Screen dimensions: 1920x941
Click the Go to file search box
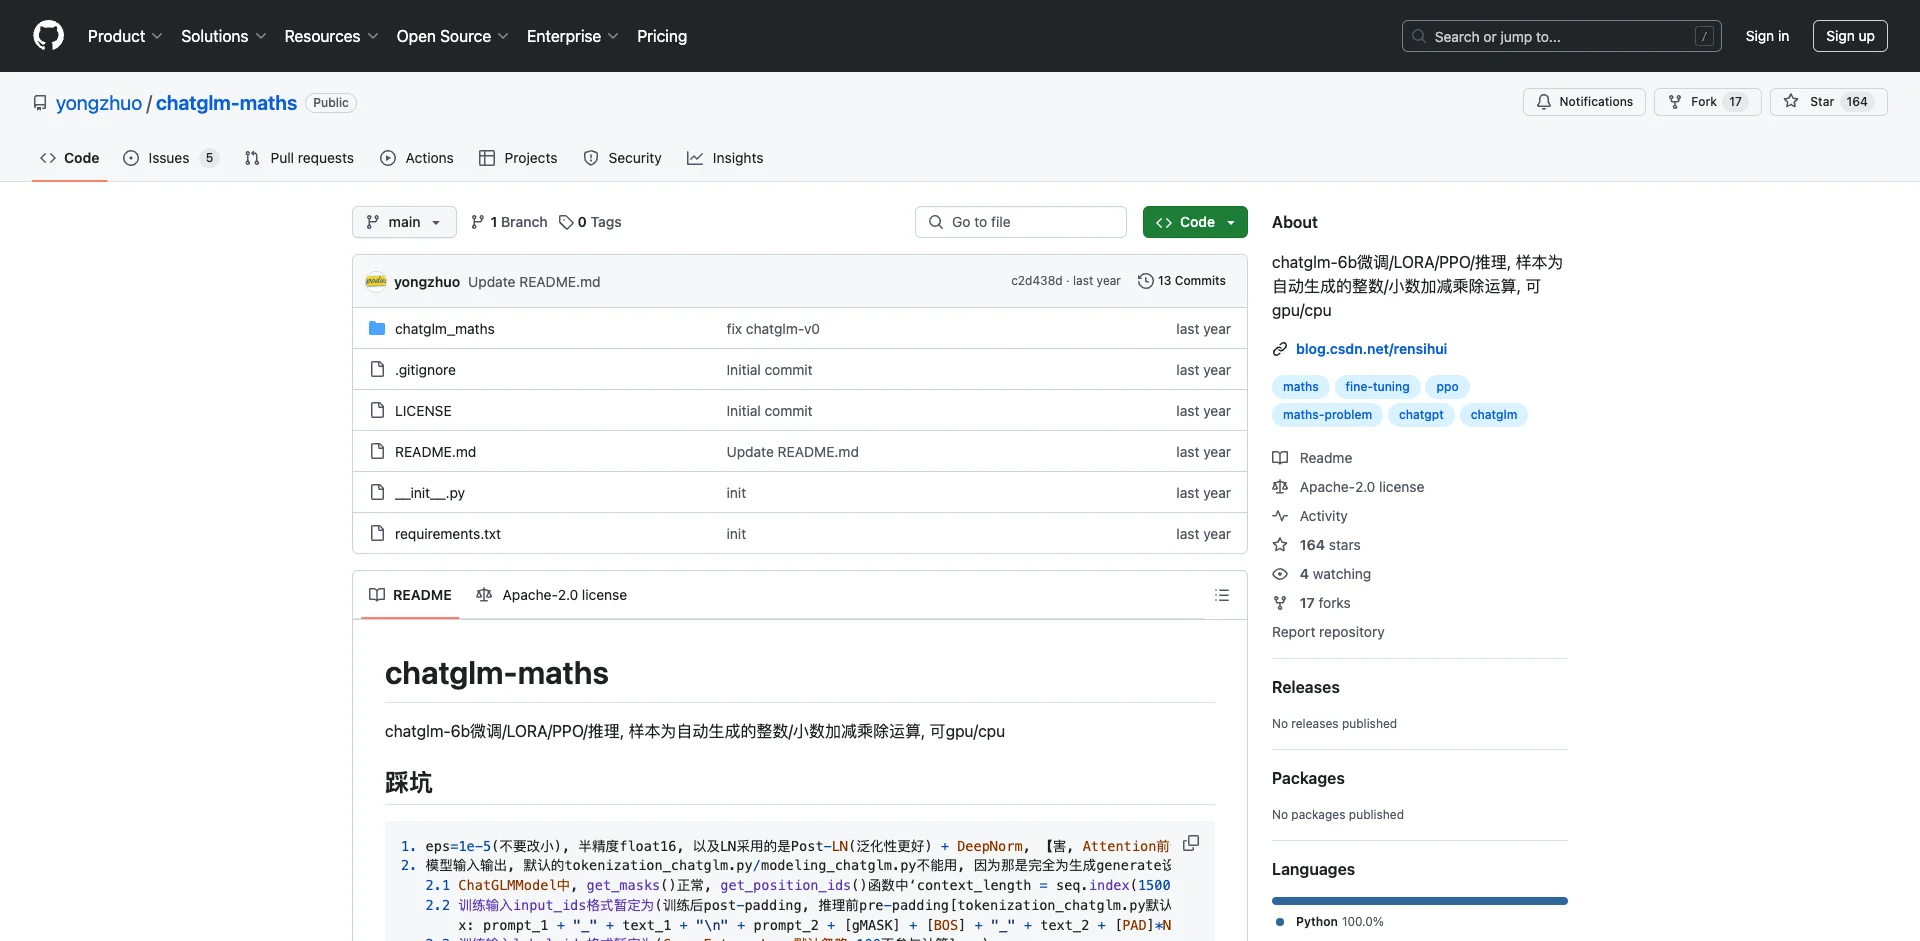[1021, 222]
